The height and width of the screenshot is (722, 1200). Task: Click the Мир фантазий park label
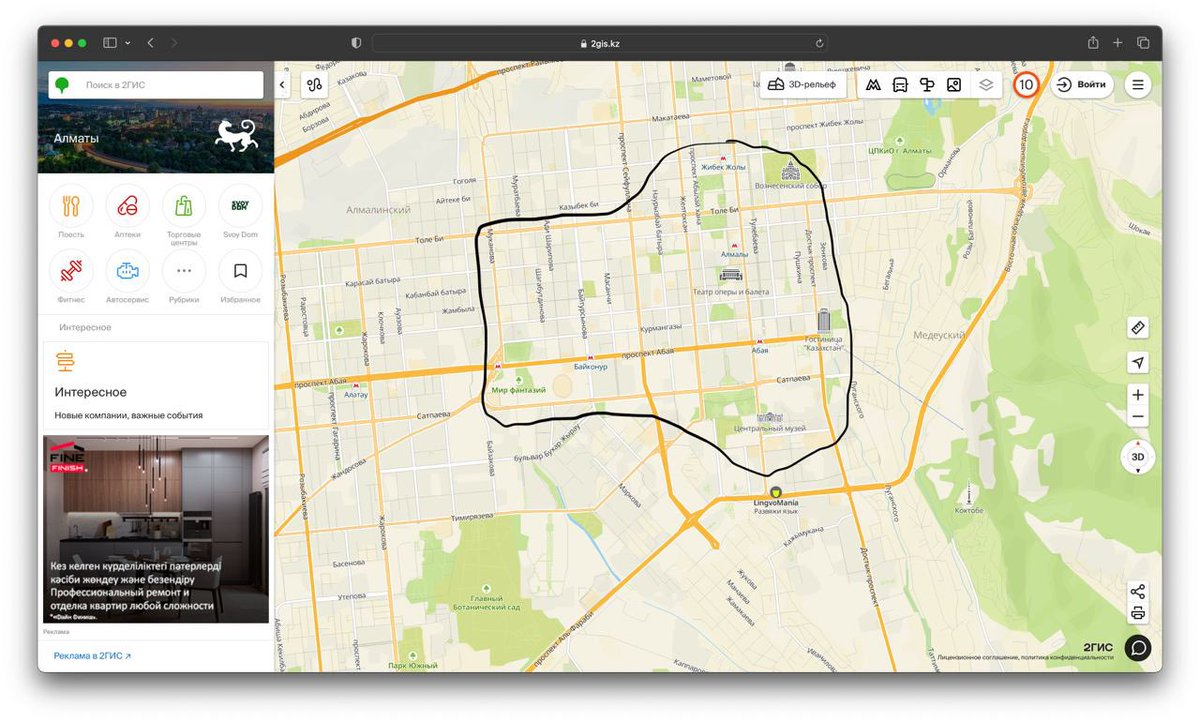click(x=519, y=390)
